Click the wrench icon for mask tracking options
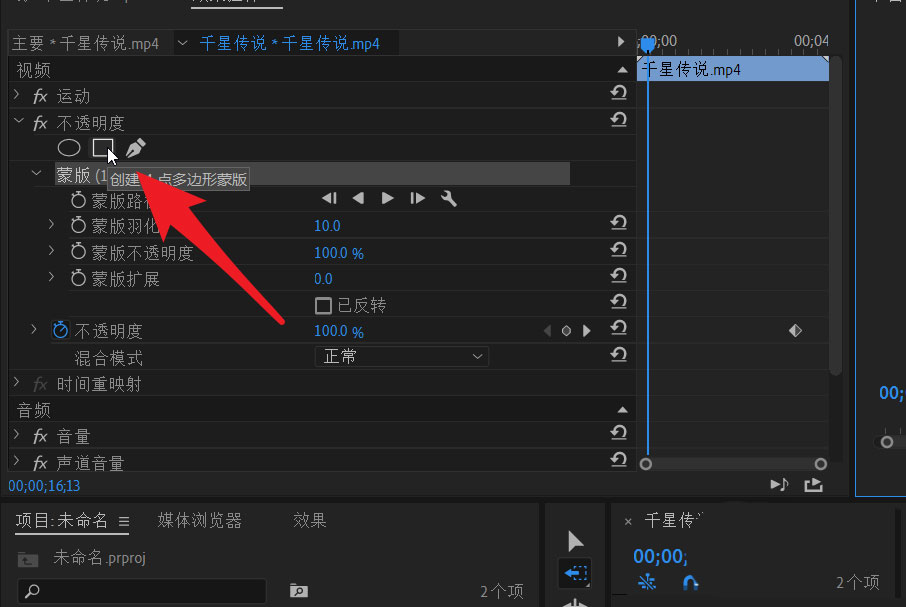The width and height of the screenshot is (906, 607). [x=448, y=198]
